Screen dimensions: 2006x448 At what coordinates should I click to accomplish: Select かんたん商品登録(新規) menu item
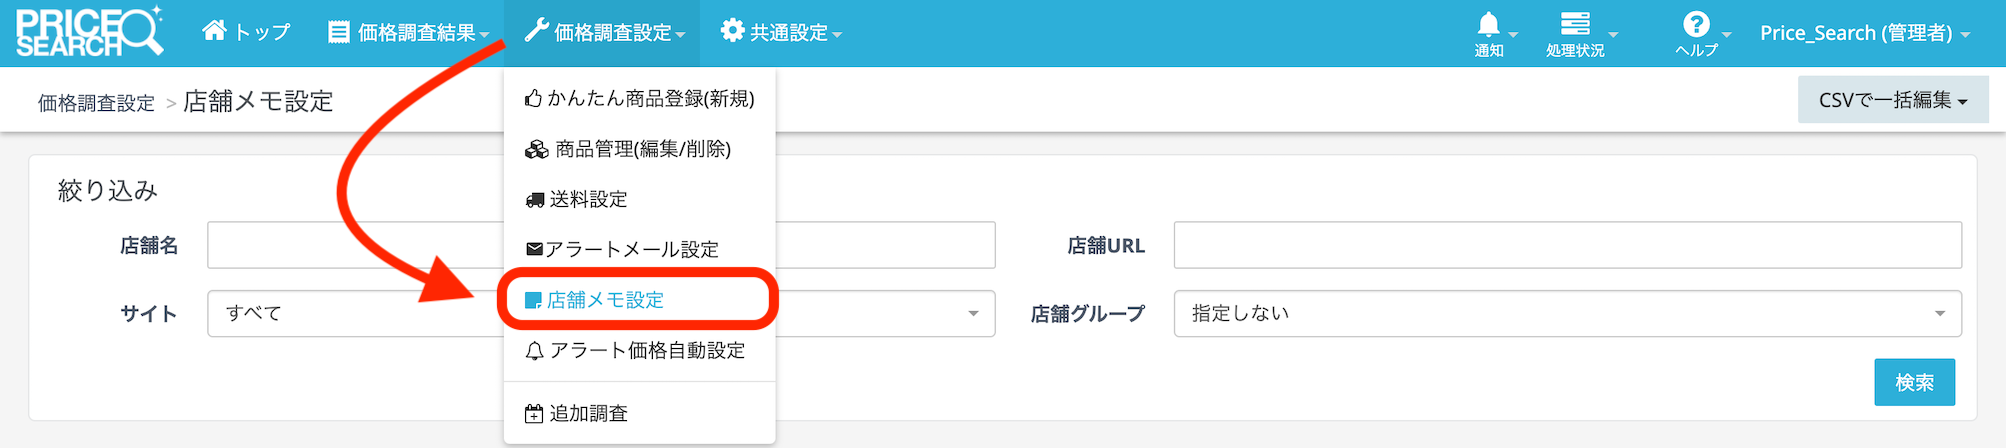coord(640,99)
